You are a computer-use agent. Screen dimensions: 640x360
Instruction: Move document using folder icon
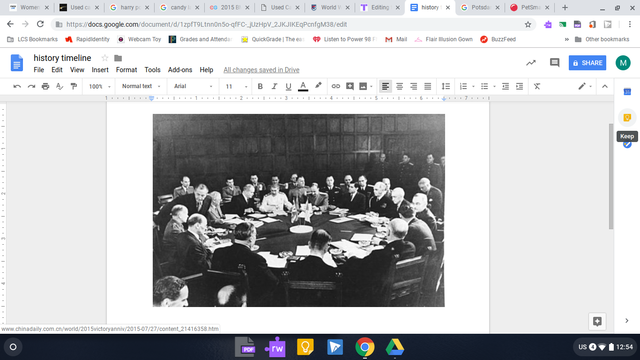point(118,58)
